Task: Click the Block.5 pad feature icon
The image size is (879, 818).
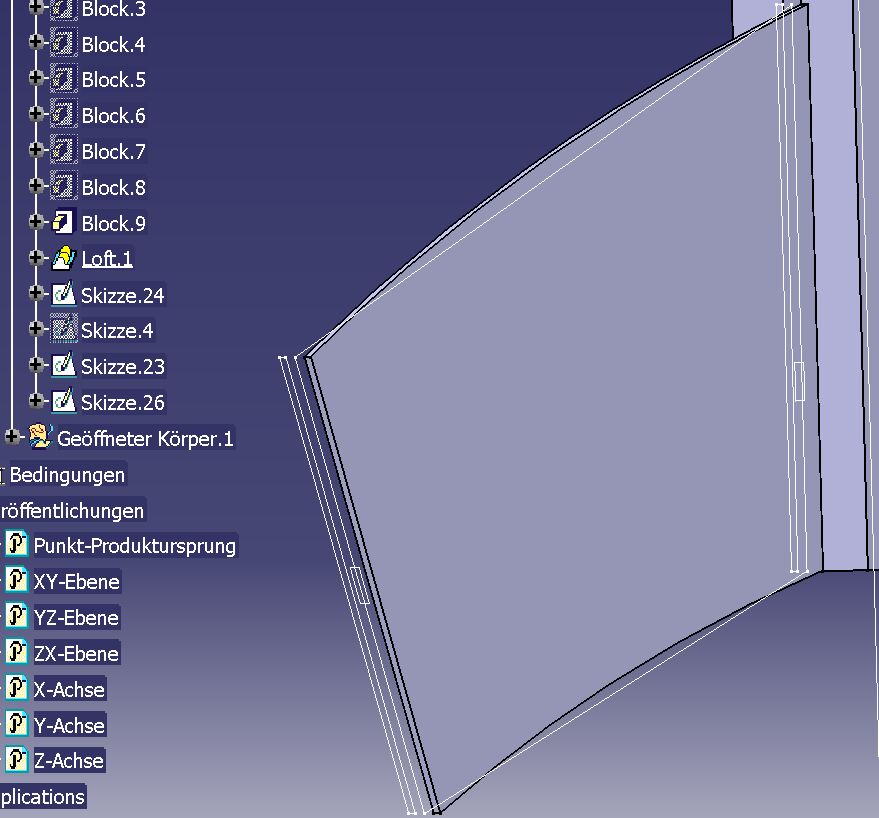Action: [63, 78]
